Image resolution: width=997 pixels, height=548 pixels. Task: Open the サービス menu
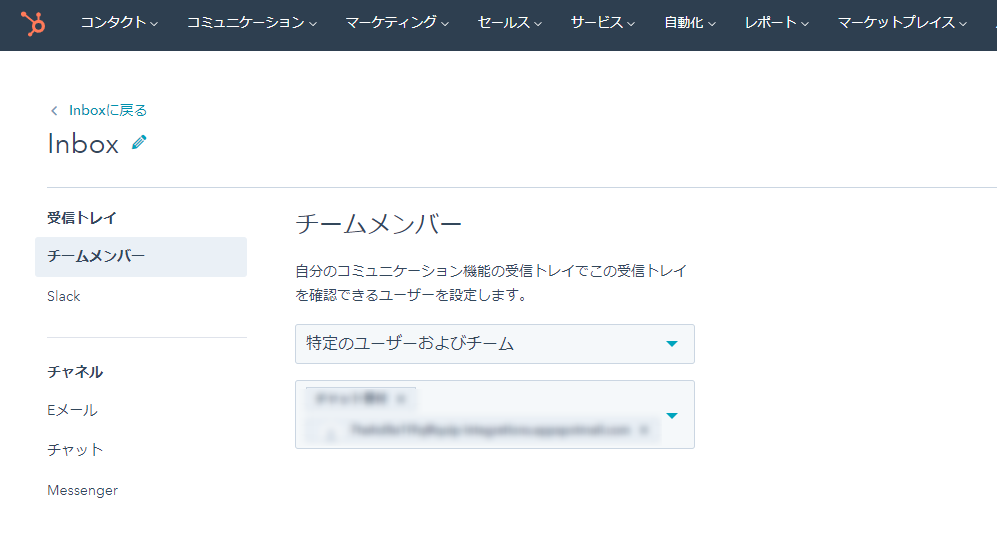(x=602, y=23)
